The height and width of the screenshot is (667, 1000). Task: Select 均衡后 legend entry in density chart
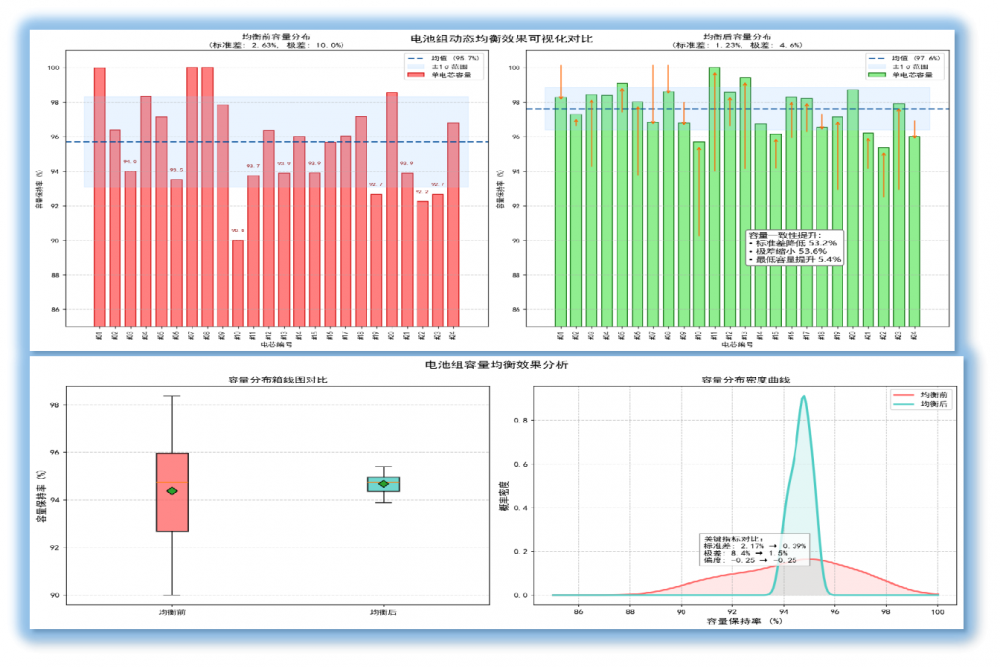[x=922, y=404]
